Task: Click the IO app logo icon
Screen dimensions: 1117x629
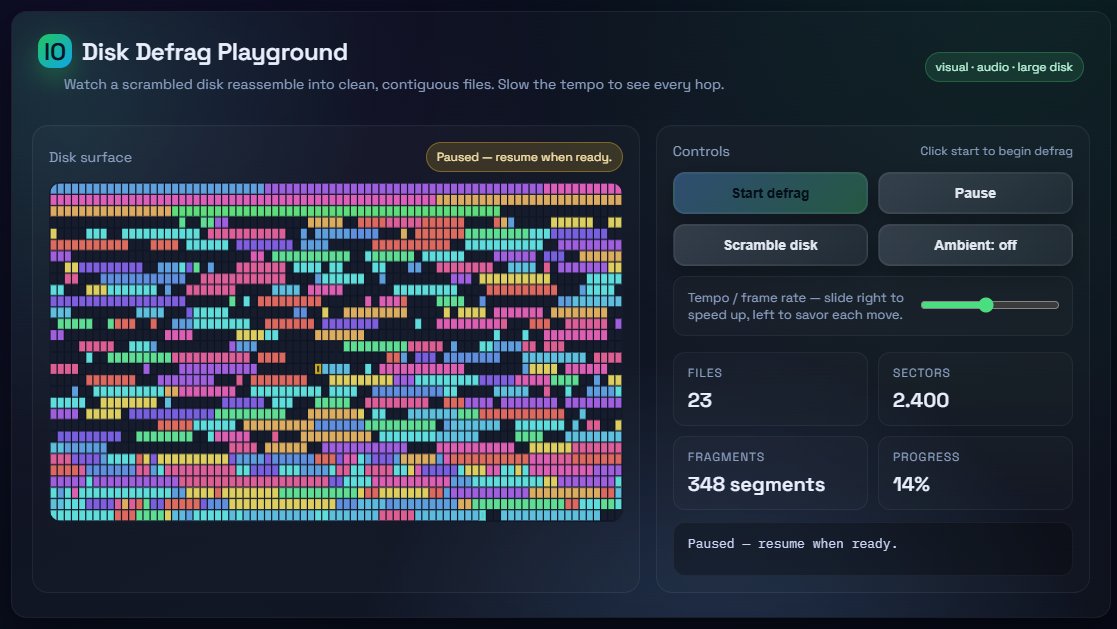Action: click(x=55, y=51)
